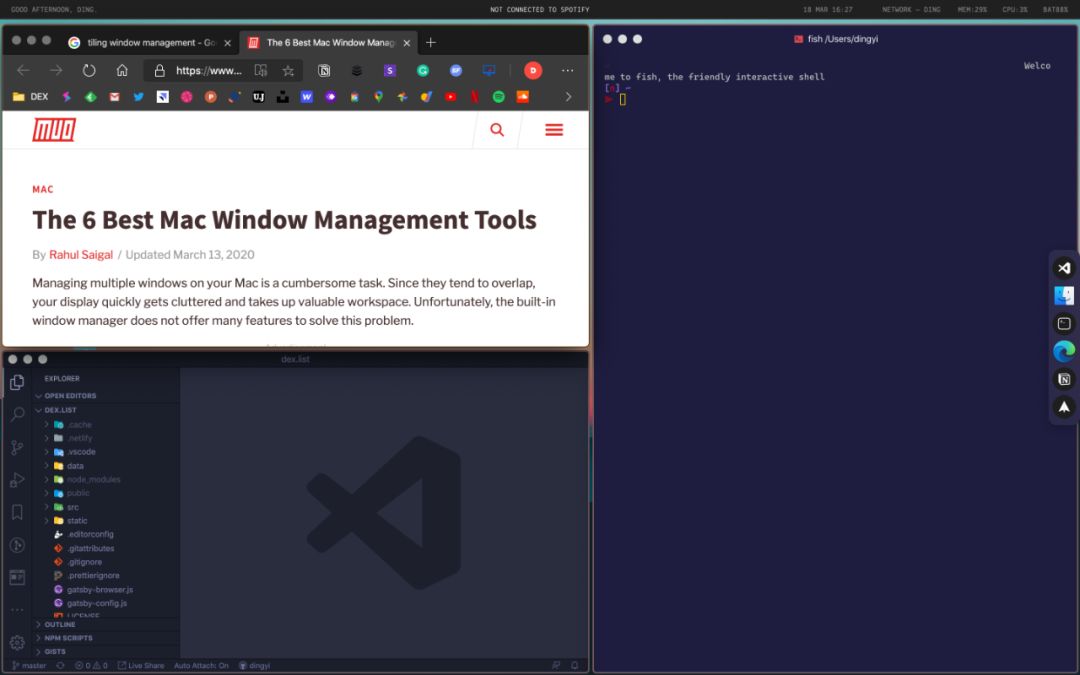Open the Rahul Saigal author link
The height and width of the screenshot is (675, 1080).
pyautogui.click(x=81, y=255)
